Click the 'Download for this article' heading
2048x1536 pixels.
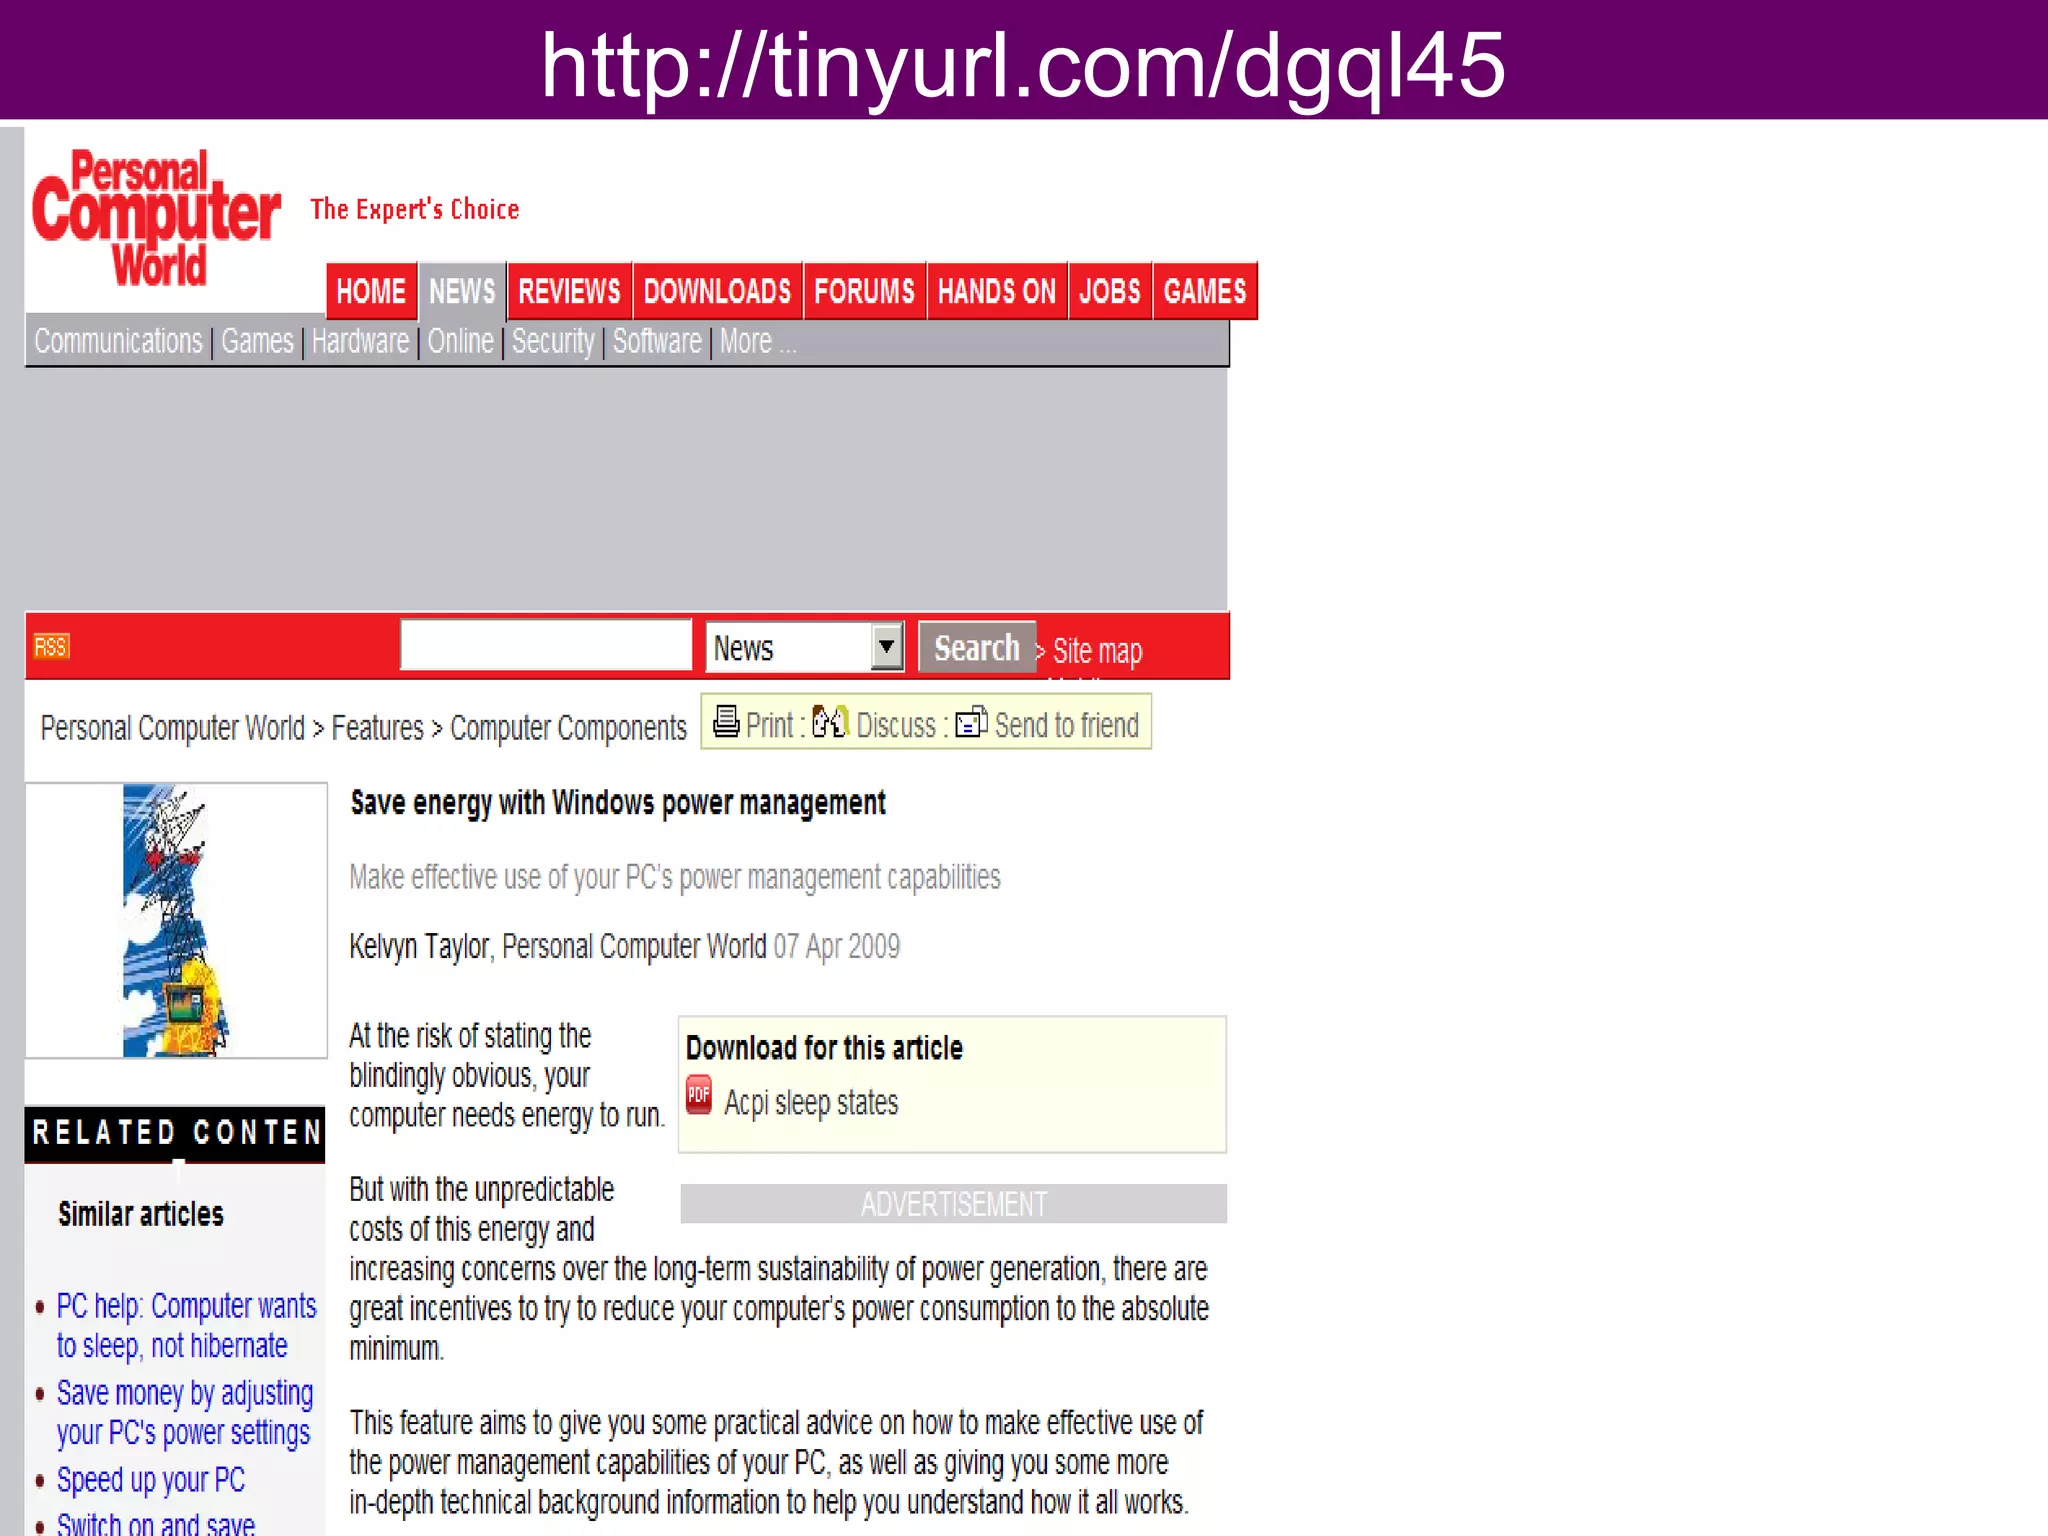[x=824, y=1048]
